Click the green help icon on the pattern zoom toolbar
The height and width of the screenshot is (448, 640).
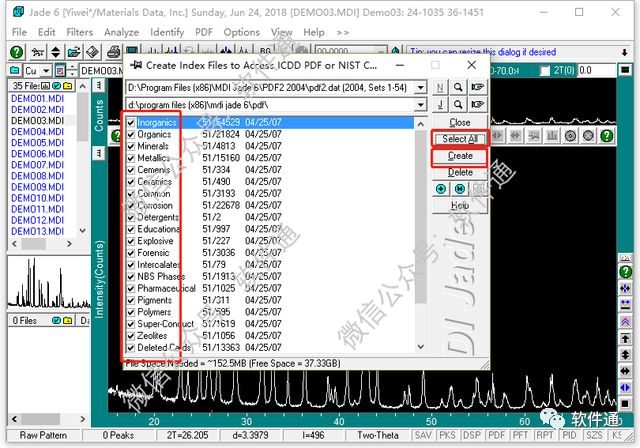click(x=607, y=136)
